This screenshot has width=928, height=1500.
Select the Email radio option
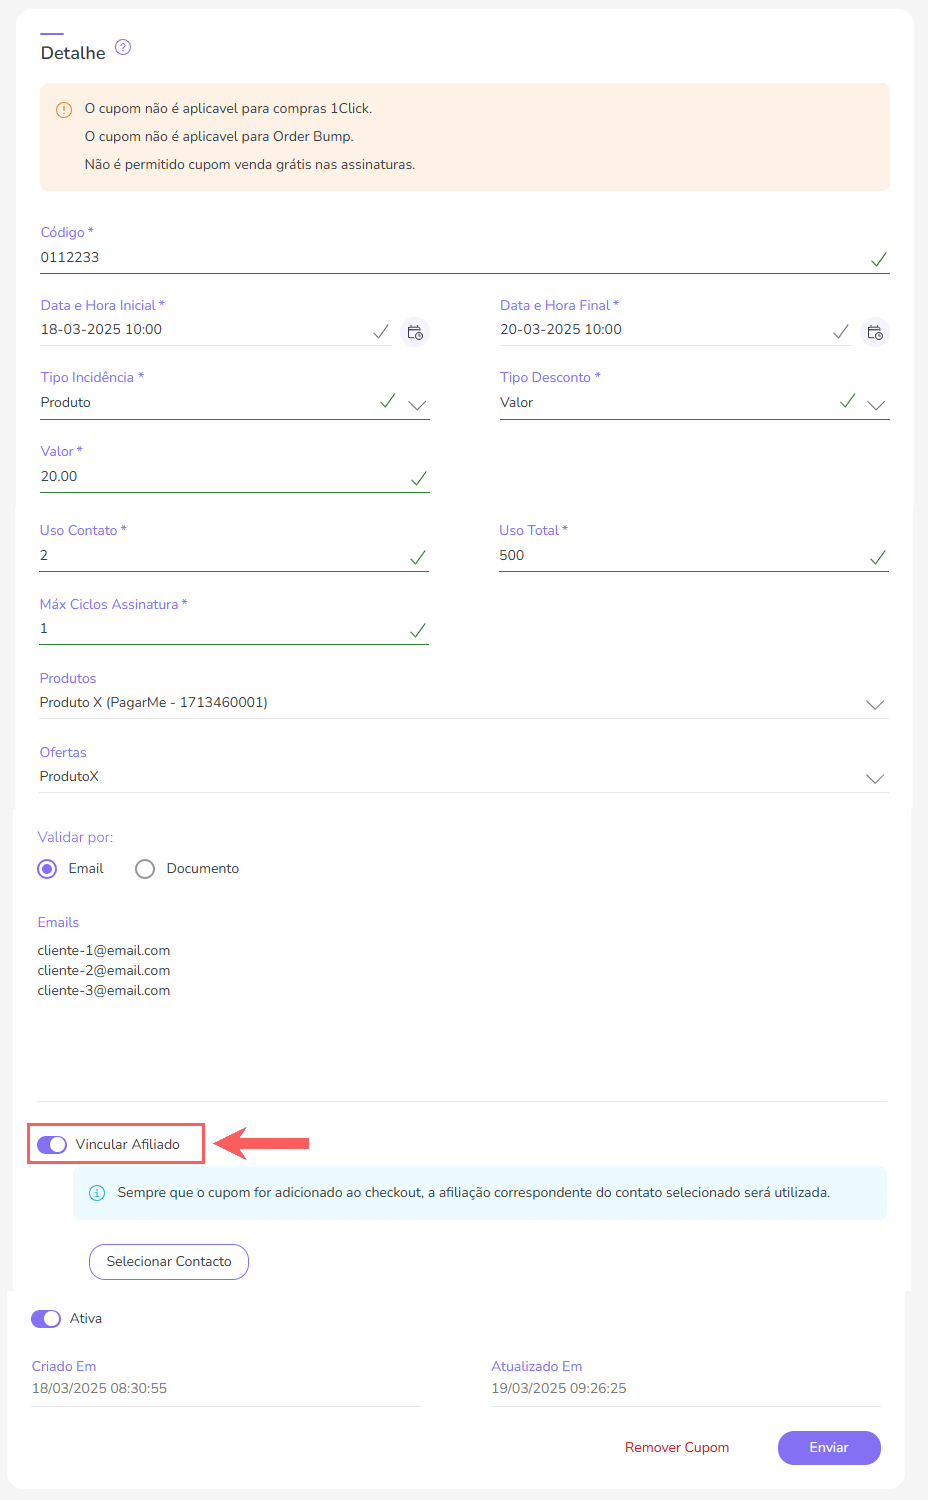pyautogui.click(x=47, y=869)
